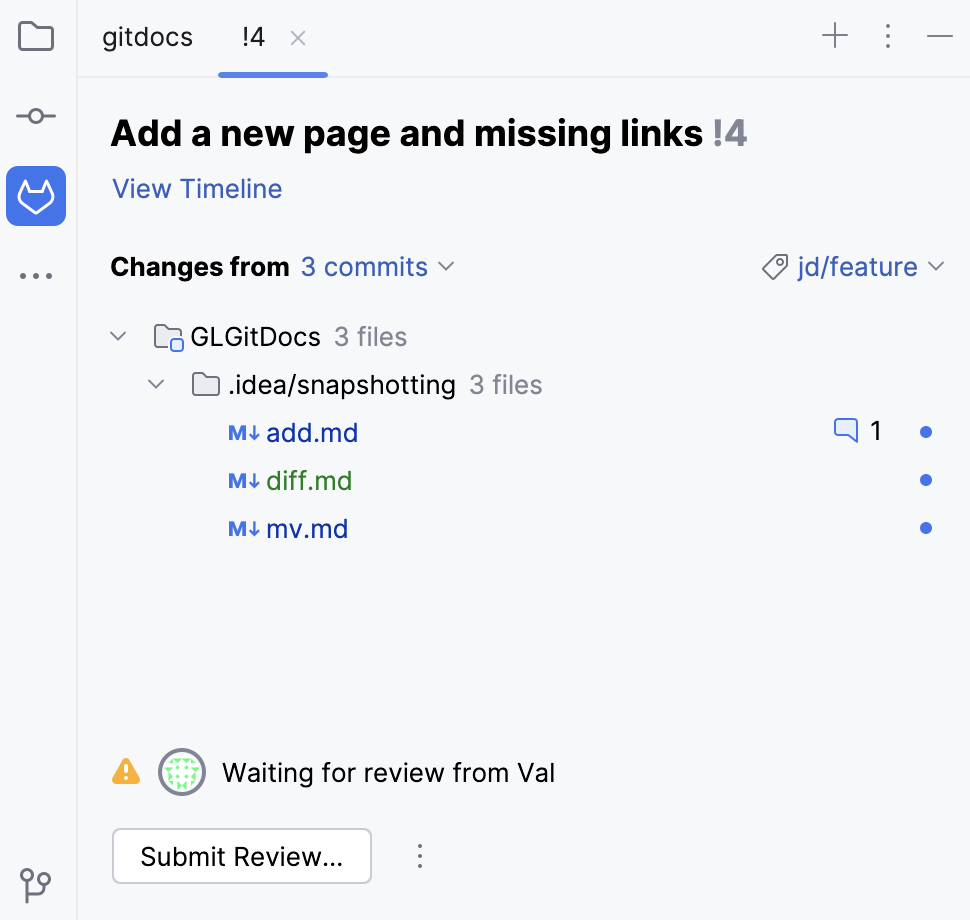The width and height of the screenshot is (970, 920).
Task: Toggle the unread indicator next to mv.md
Action: click(x=925, y=528)
